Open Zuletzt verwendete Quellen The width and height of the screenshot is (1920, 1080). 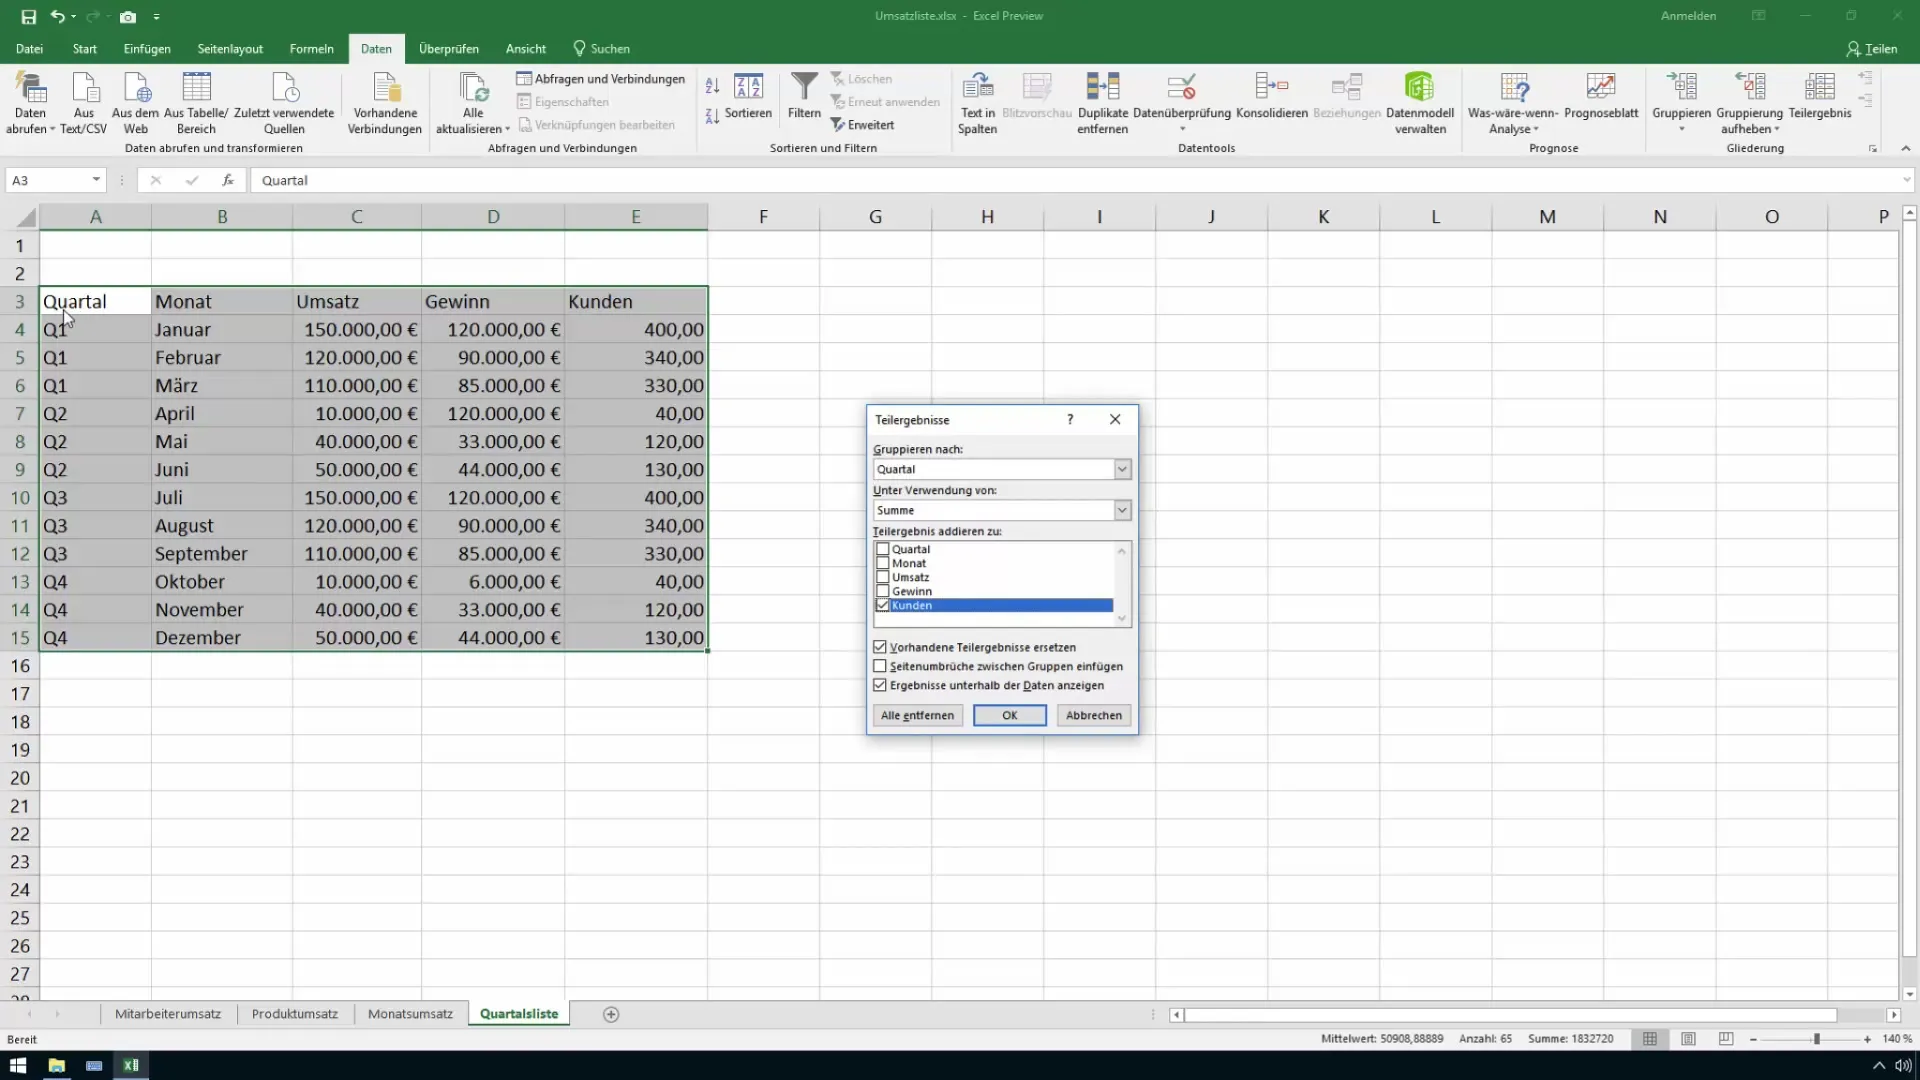[x=284, y=103]
